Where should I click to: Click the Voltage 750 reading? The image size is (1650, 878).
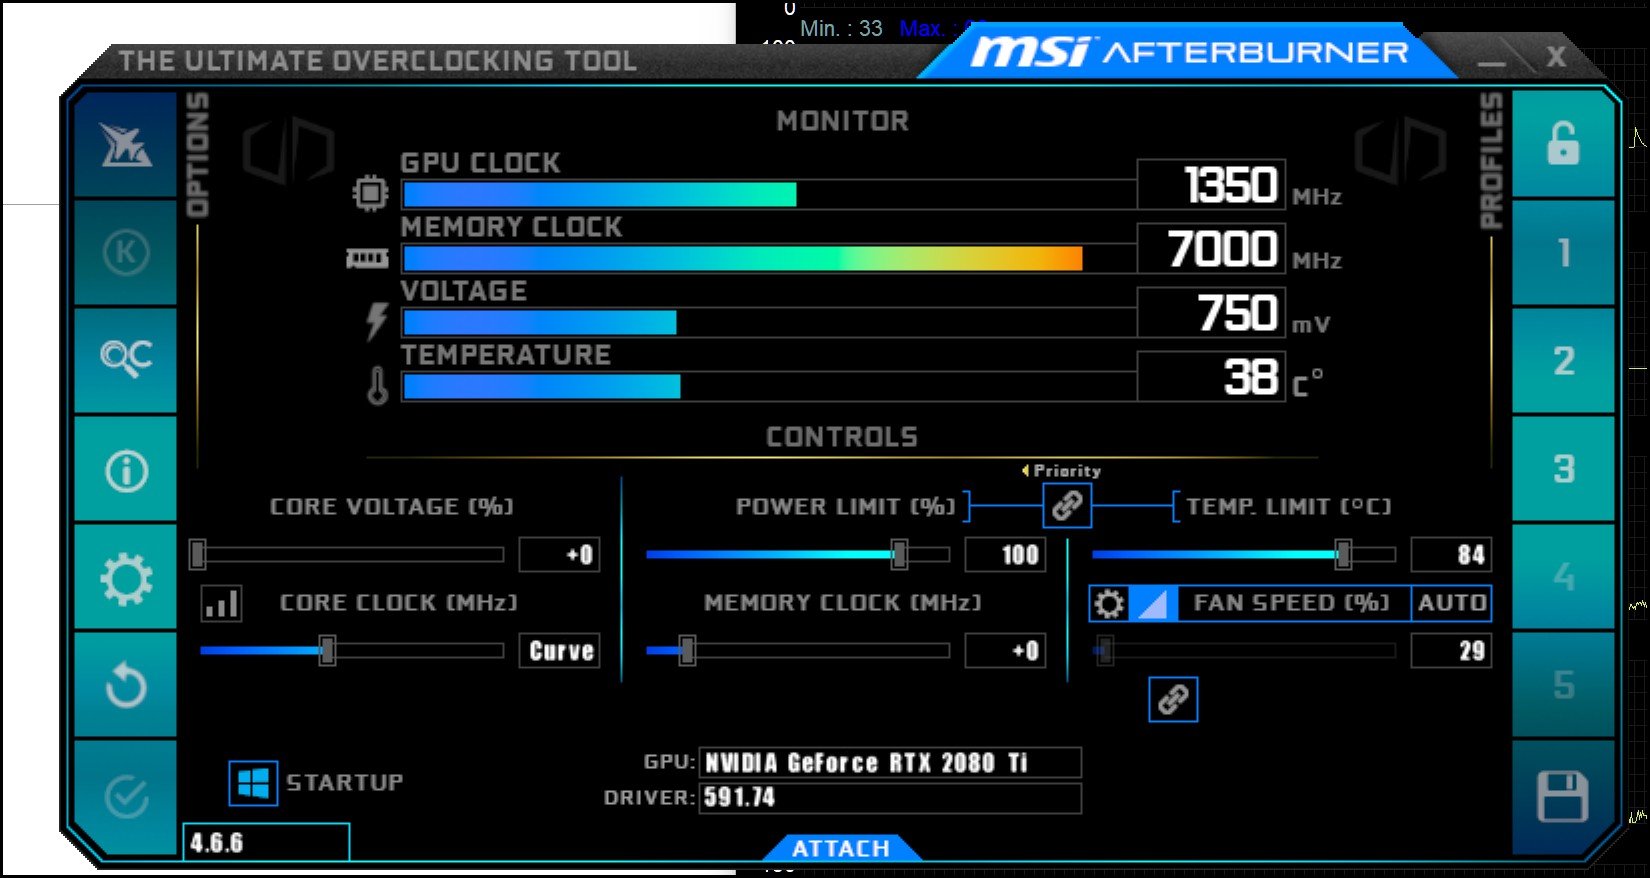pyautogui.click(x=1211, y=313)
